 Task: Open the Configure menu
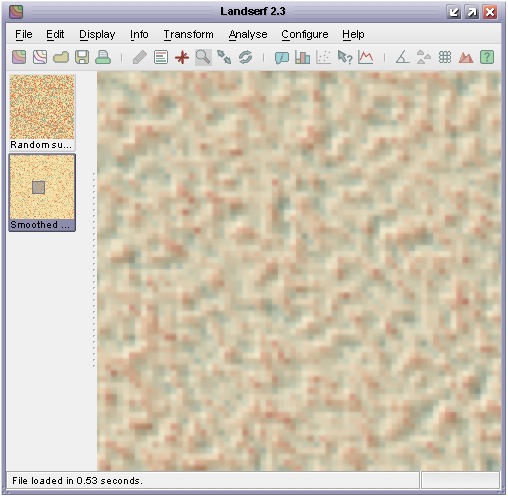[305, 34]
